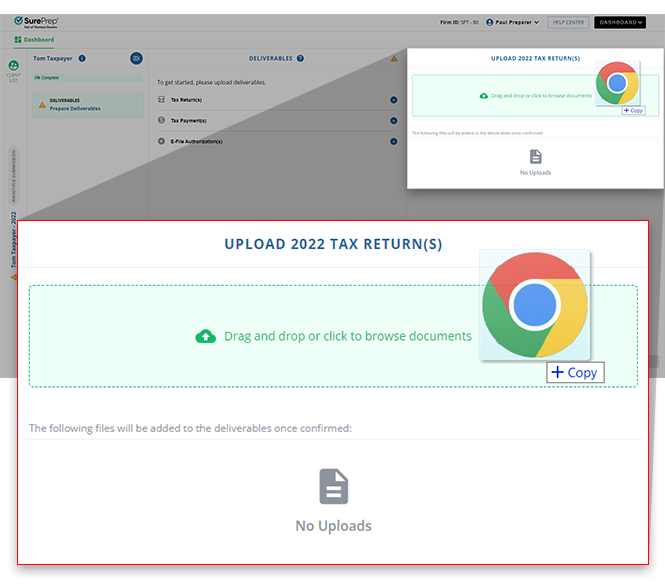This screenshot has width=665, height=587.
Task: Click the info icon beside Tom Taxpayer
Action: pos(82,59)
